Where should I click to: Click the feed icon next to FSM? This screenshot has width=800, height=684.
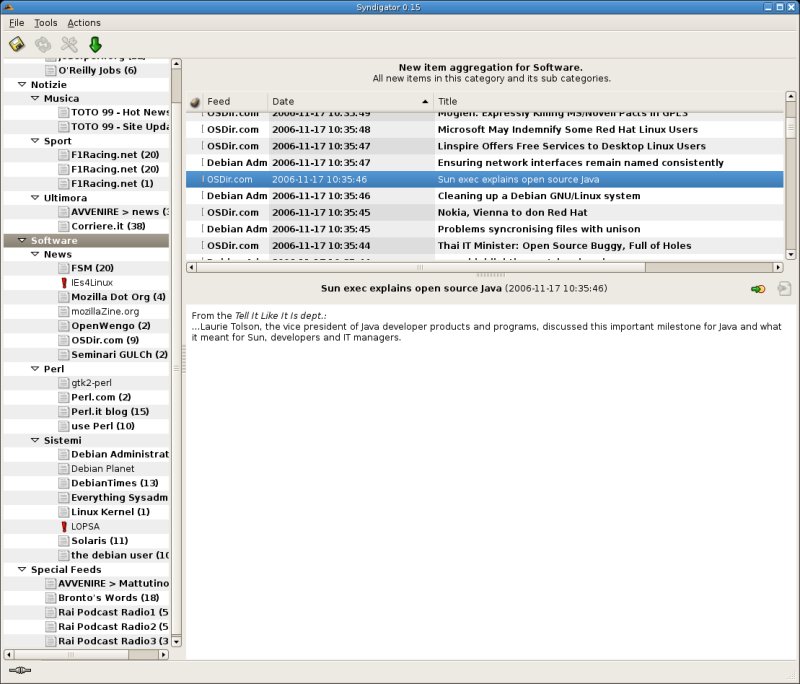click(63, 268)
